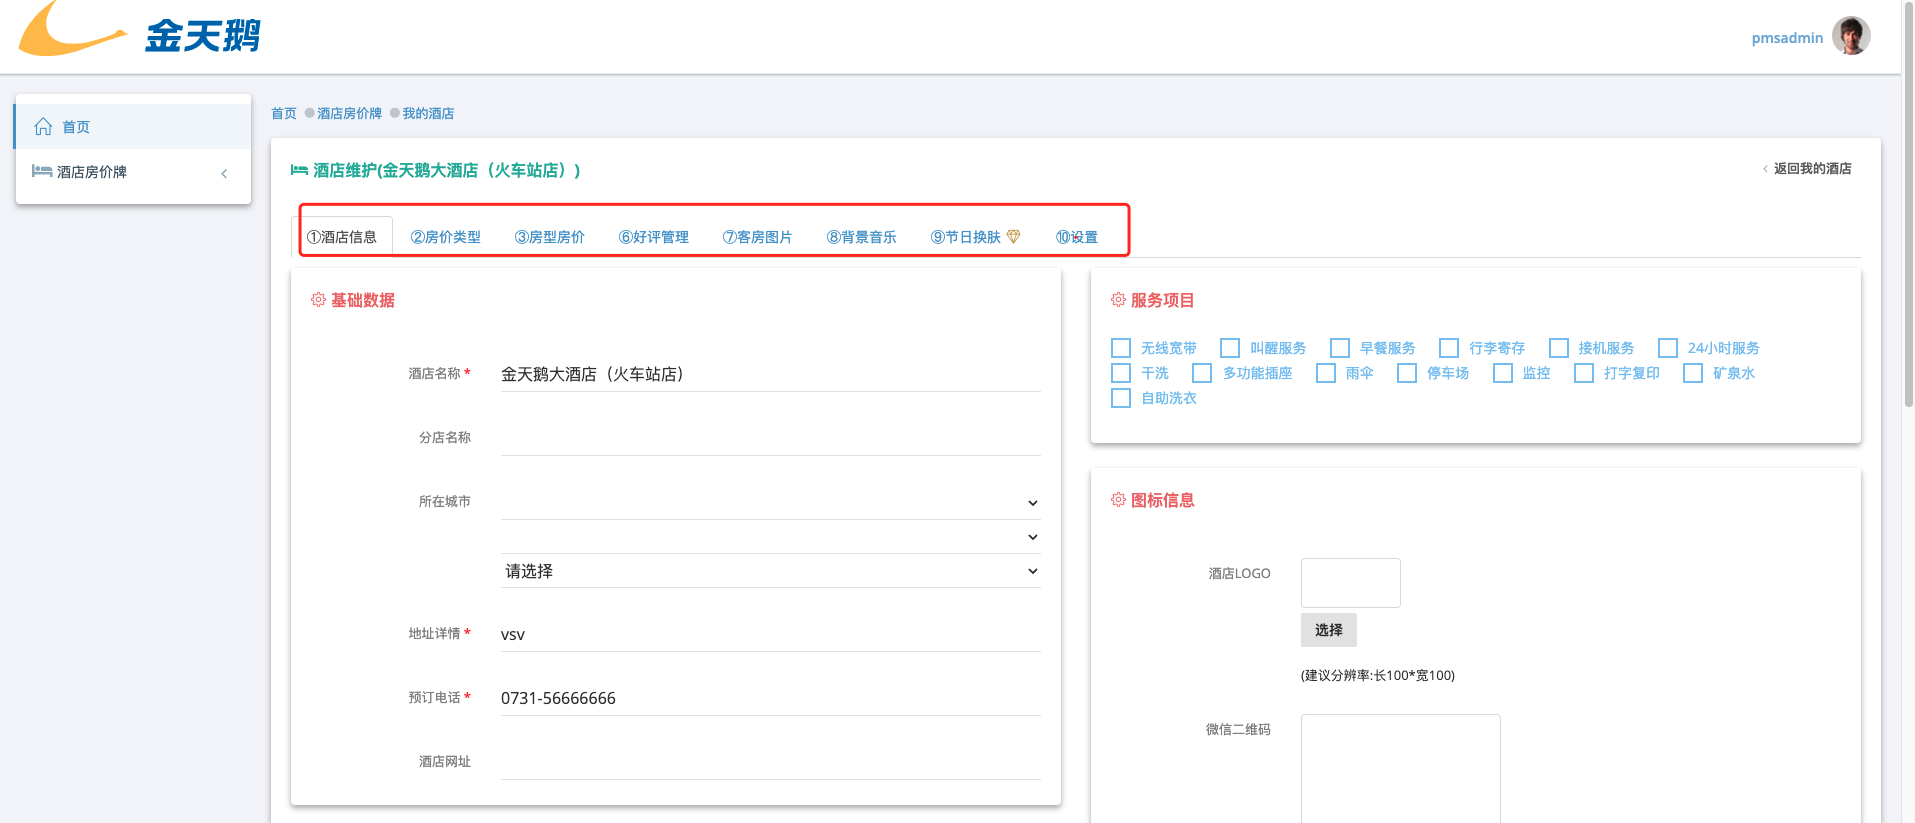This screenshot has width=1915, height=823.
Task: Enable the 停车场 checkbox
Action: tap(1407, 373)
